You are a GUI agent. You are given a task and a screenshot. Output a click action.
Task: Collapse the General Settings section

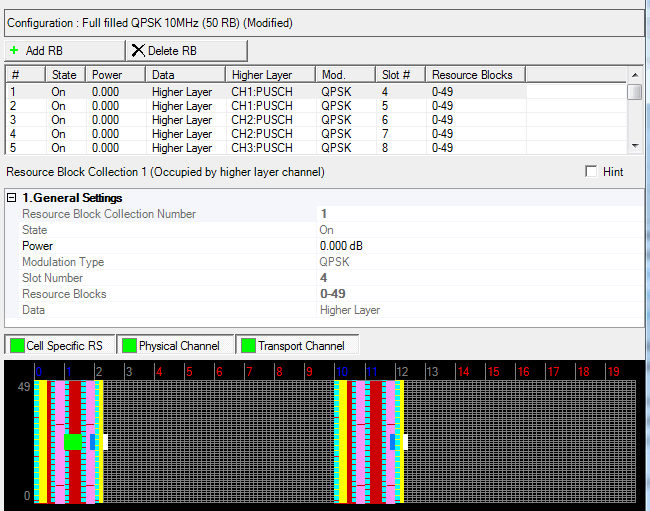[x=12, y=198]
